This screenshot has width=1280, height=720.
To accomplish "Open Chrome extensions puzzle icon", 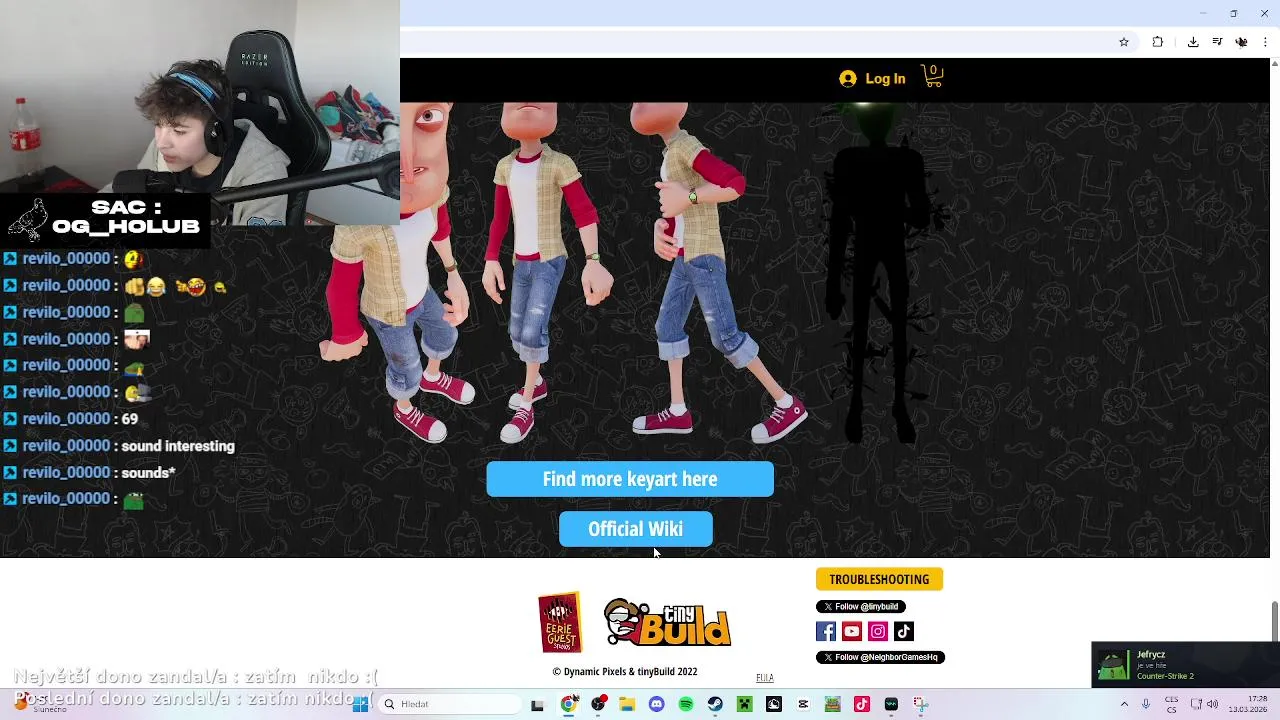I will coord(1158,42).
